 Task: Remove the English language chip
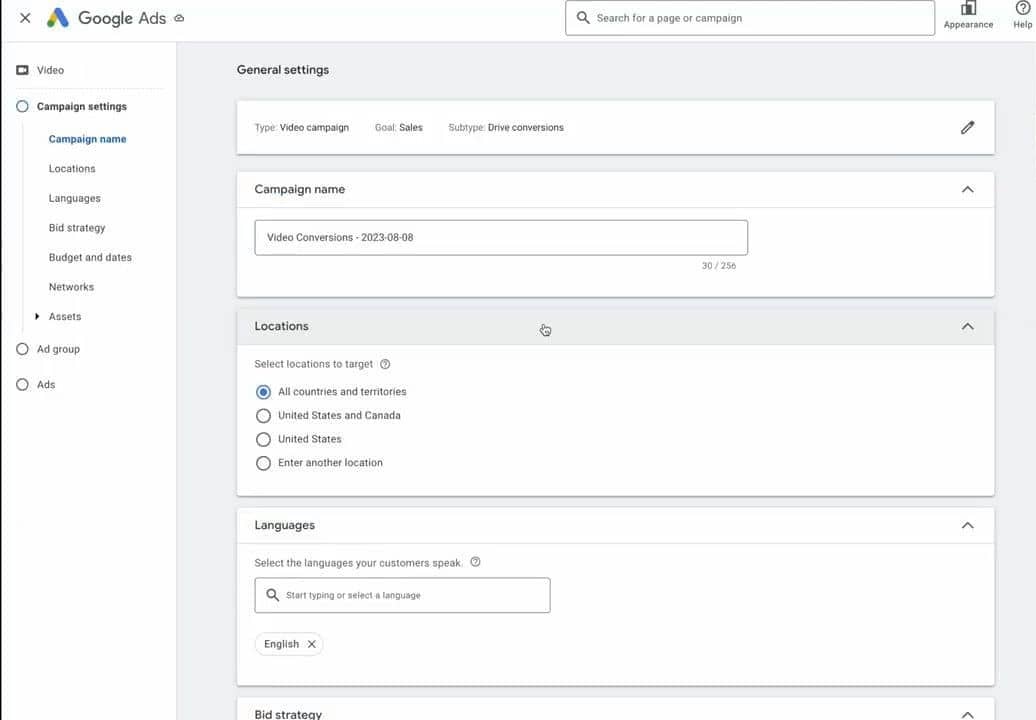(x=311, y=644)
